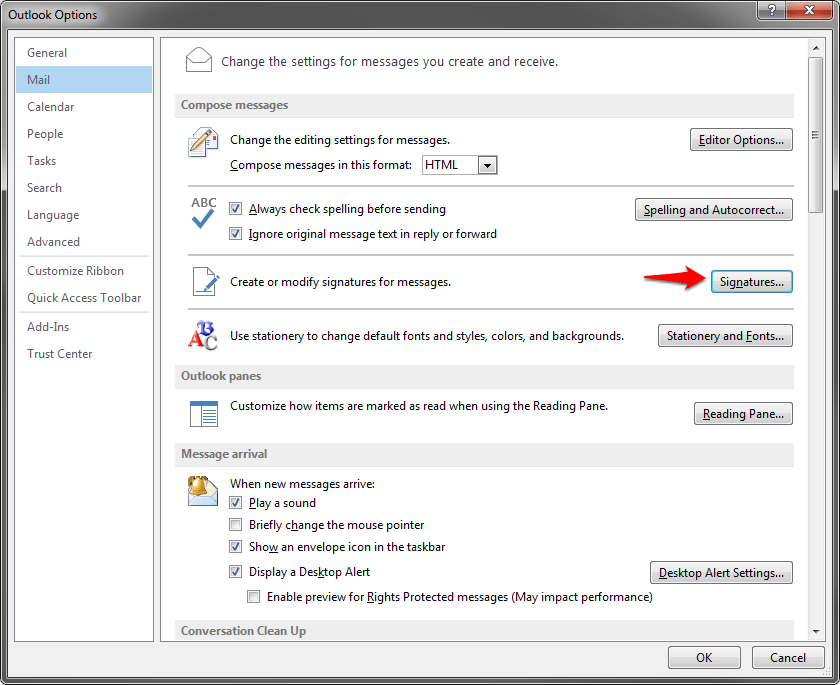Toggle Always check spelling before sending
840x685 pixels.
pos(235,209)
